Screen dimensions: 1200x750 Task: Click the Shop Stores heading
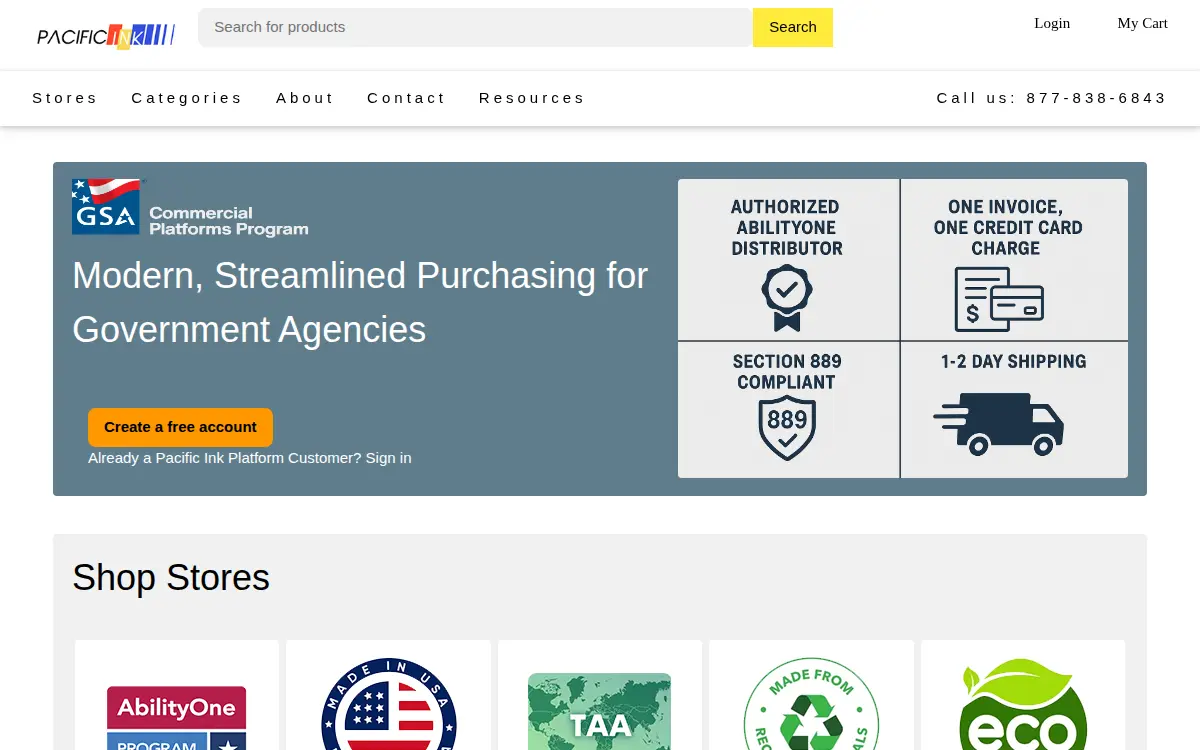pos(171,578)
